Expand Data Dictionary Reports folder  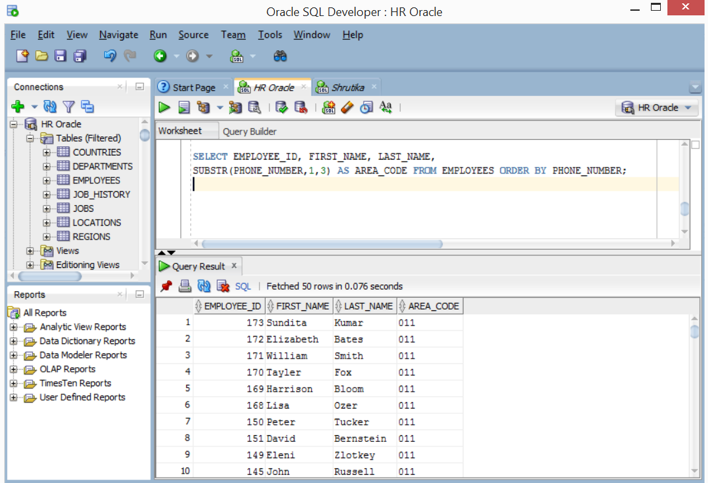pos(14,341)
